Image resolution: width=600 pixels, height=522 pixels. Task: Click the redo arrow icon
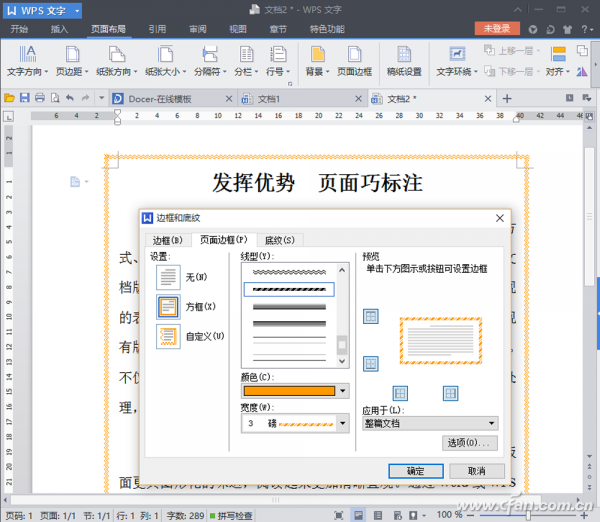click(x=85, y=98)
